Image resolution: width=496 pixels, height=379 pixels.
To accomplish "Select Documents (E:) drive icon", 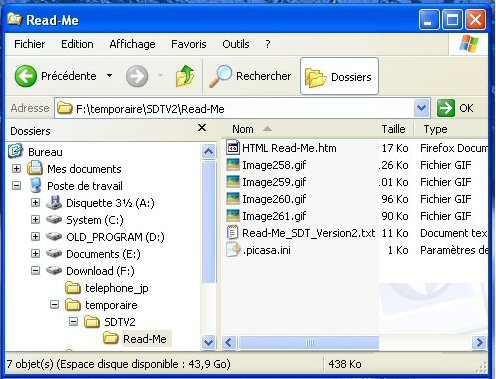I will [54, 253].
